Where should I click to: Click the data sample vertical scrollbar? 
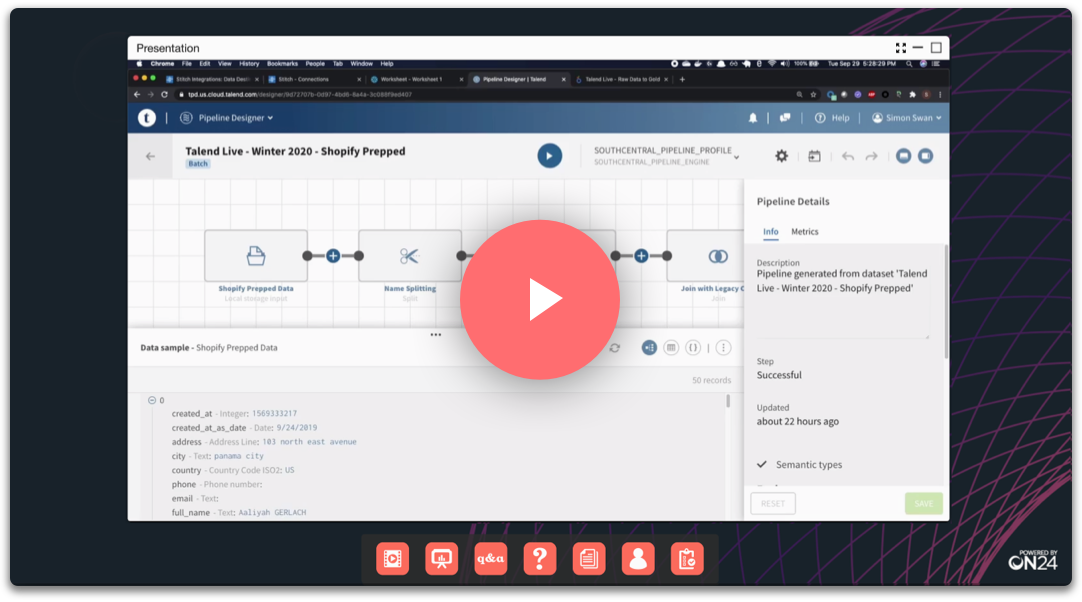point(727,401)
